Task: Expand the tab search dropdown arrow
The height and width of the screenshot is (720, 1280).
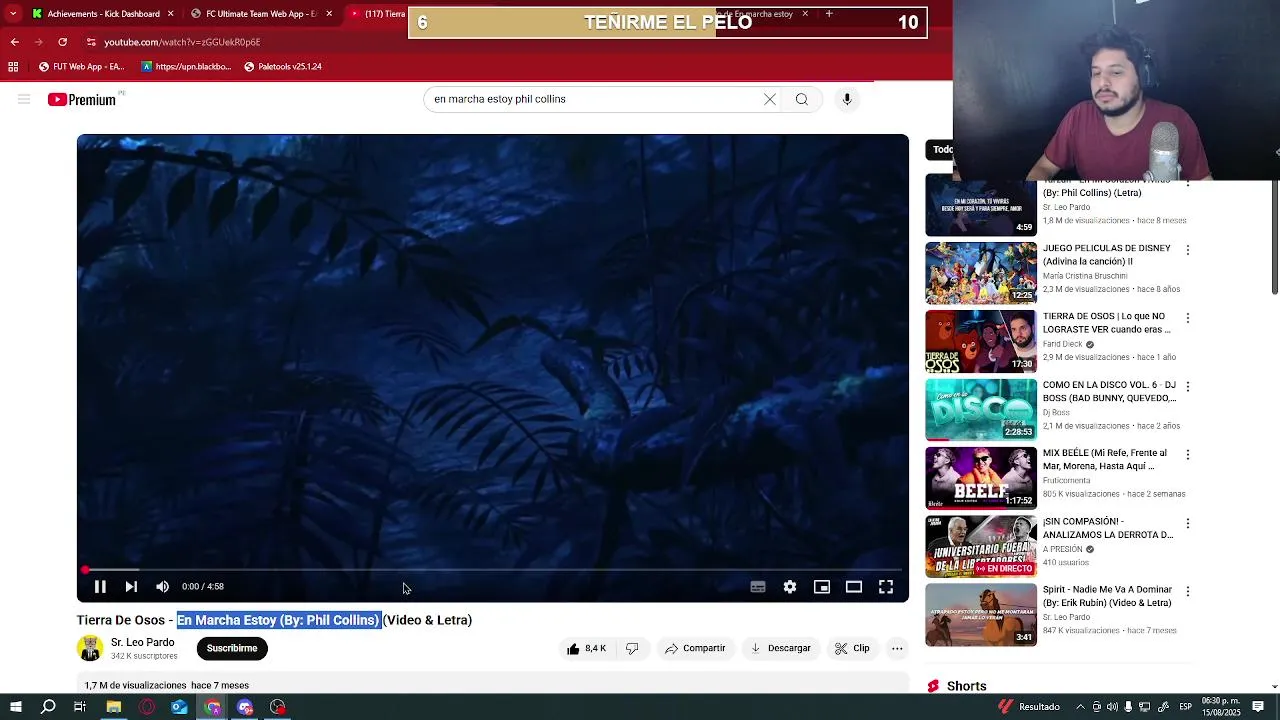Action: (x=13, y=14)
